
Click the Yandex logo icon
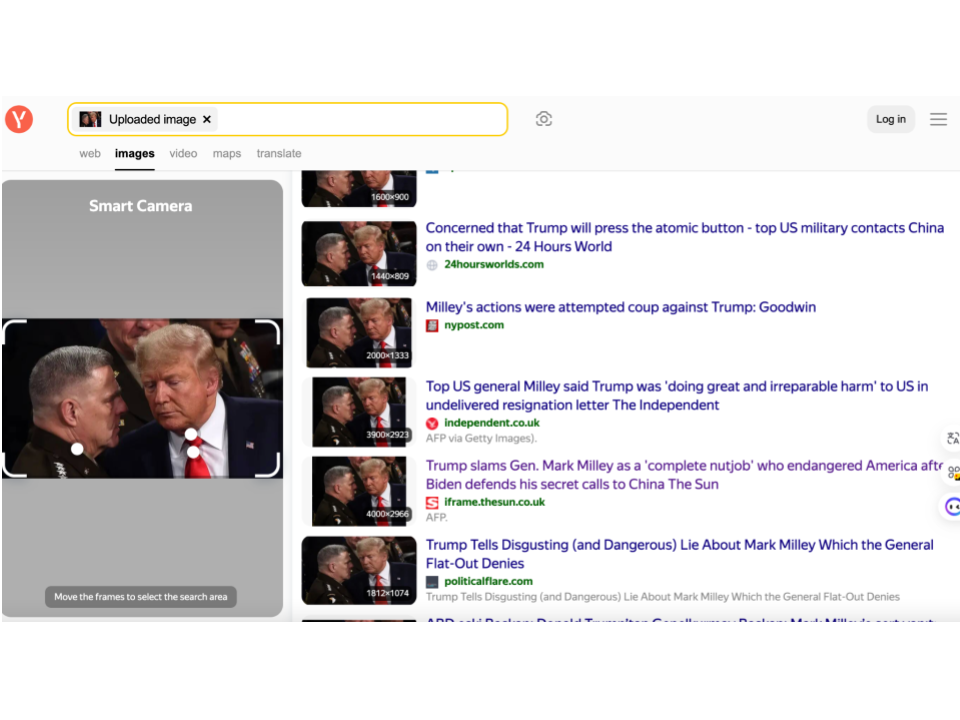click(x=19, y=119)
